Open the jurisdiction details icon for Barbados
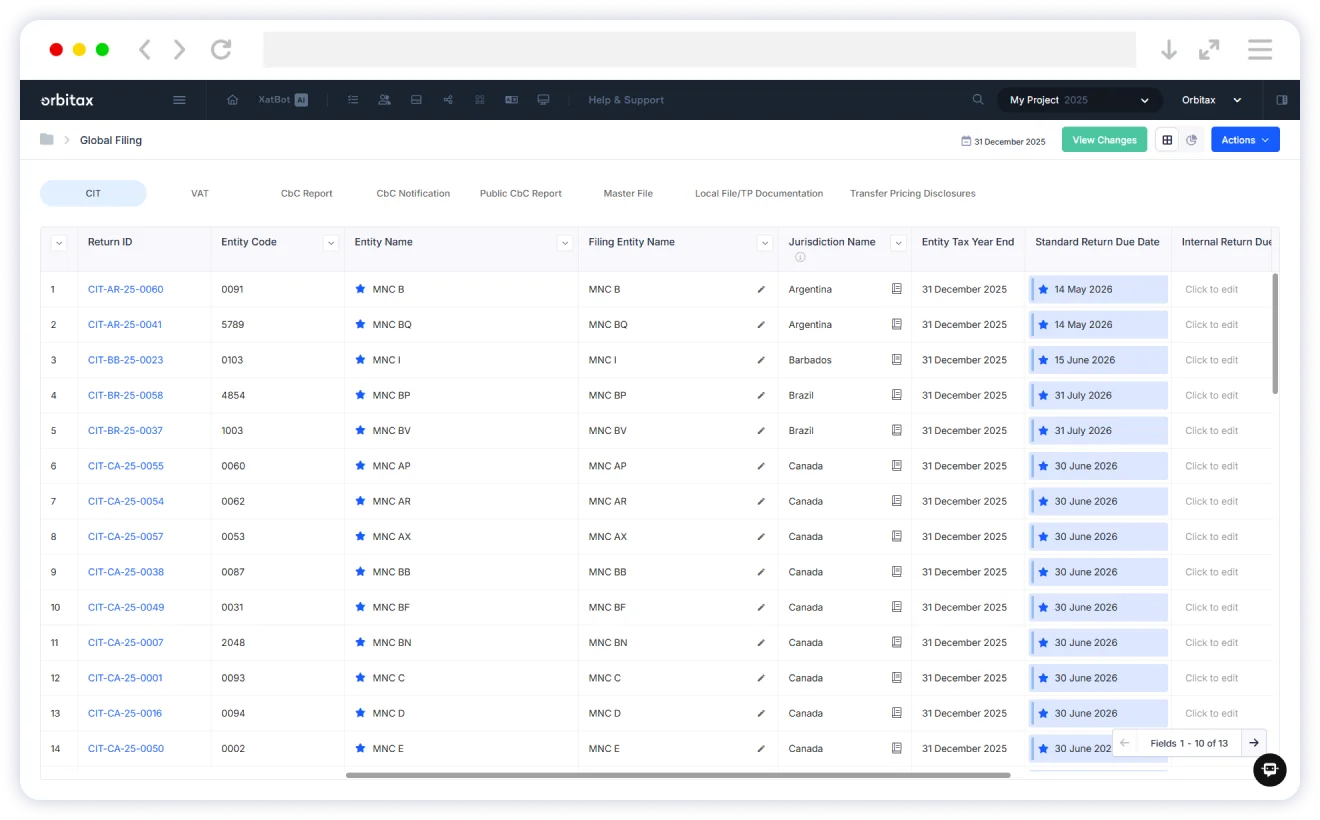Screen dimensions: 1320x820 pos(896,360)
